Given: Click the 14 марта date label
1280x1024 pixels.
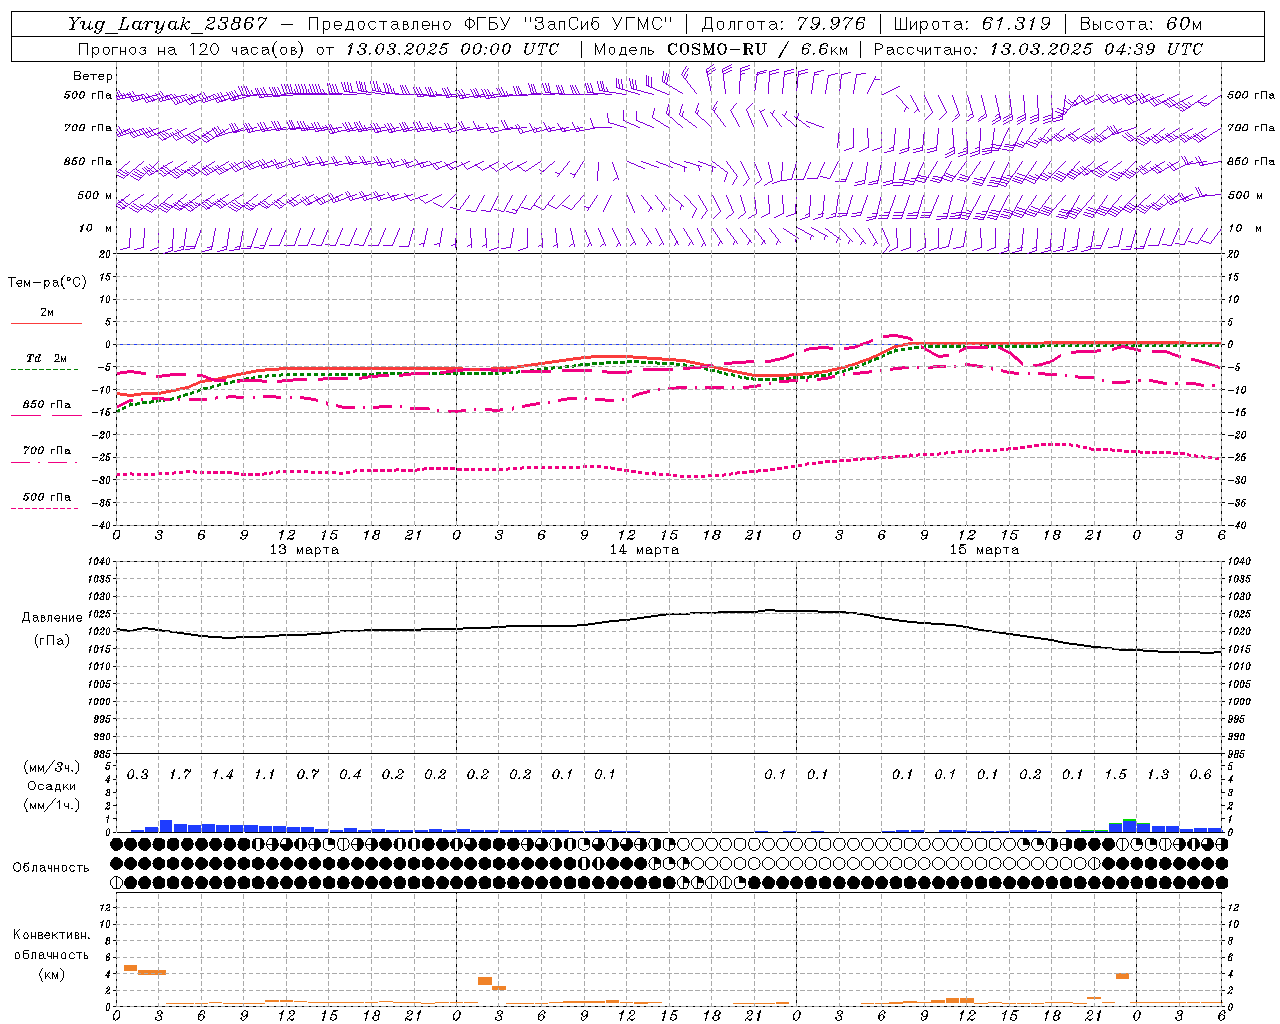Looking at the screenshot, I should point(645,550).
